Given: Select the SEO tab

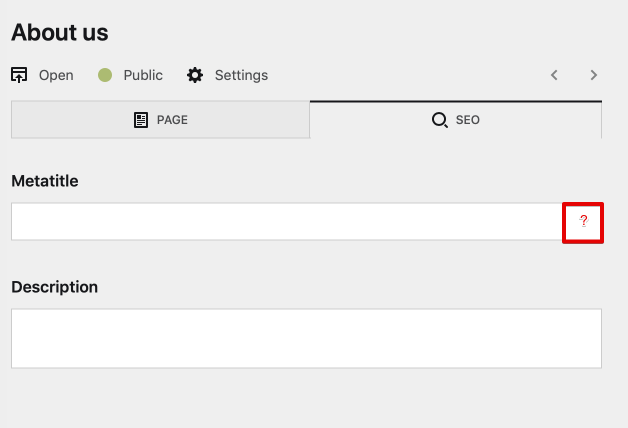Looking at the screenshot, I should [456, 120].
